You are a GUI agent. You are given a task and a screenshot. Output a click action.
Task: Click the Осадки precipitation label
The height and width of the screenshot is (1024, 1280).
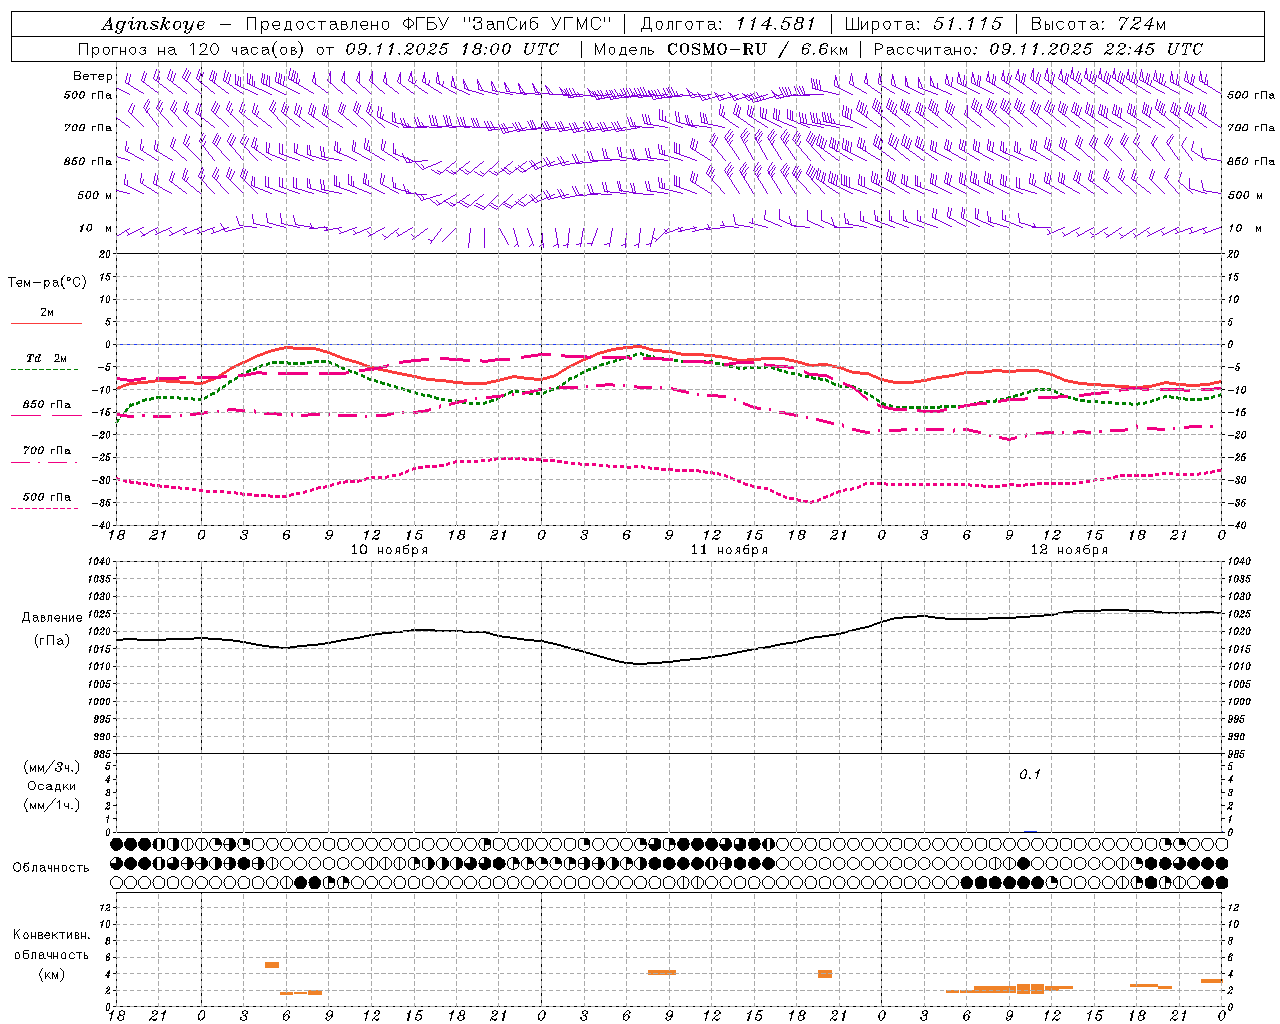(x=51, y=786)
